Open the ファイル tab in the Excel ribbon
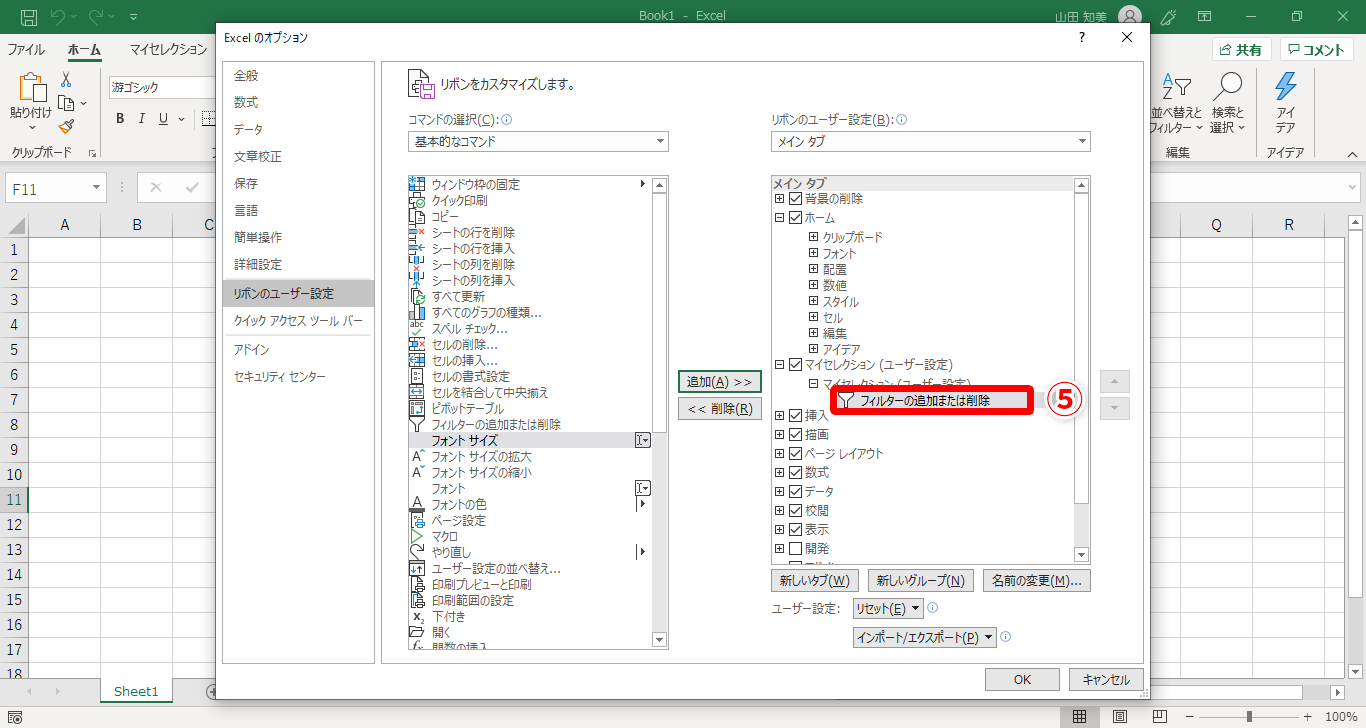The image size is (1366, 728). tap(26, 49)
